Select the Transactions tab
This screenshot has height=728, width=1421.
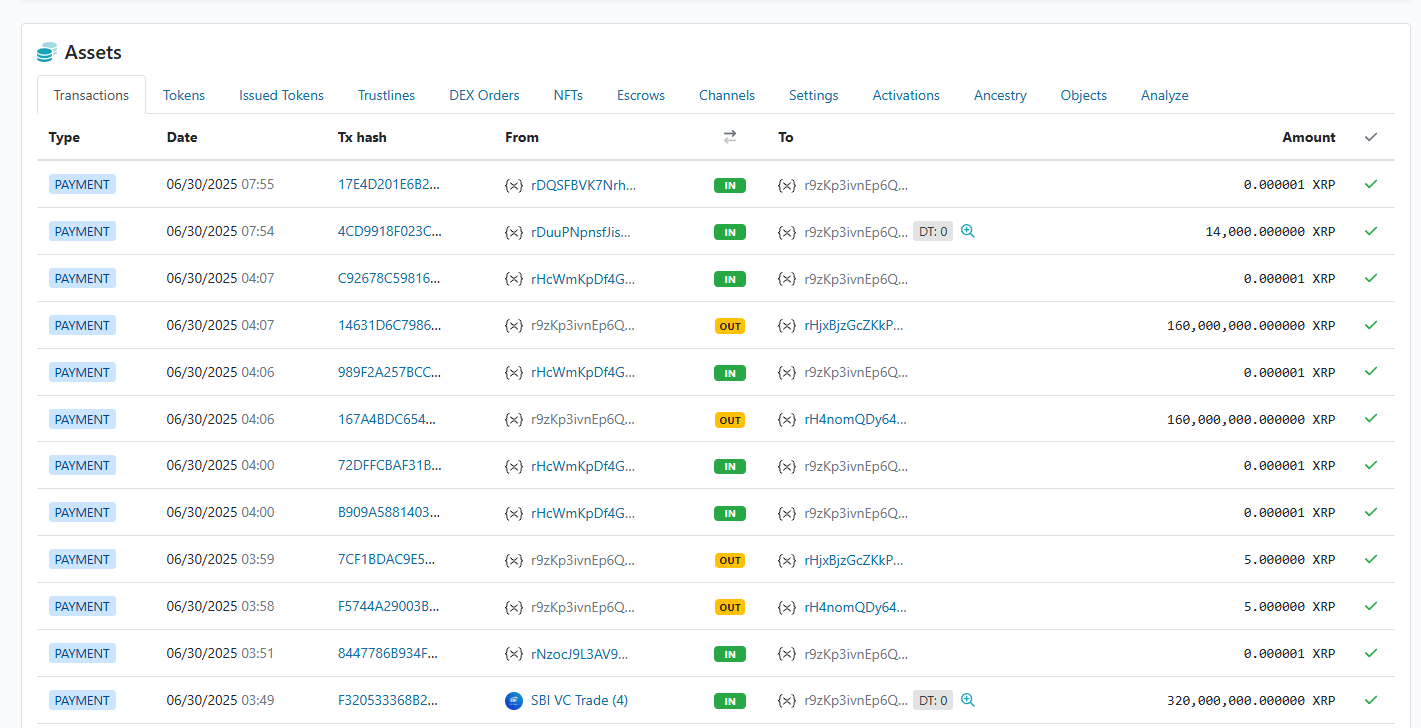[x=91, y=95]
